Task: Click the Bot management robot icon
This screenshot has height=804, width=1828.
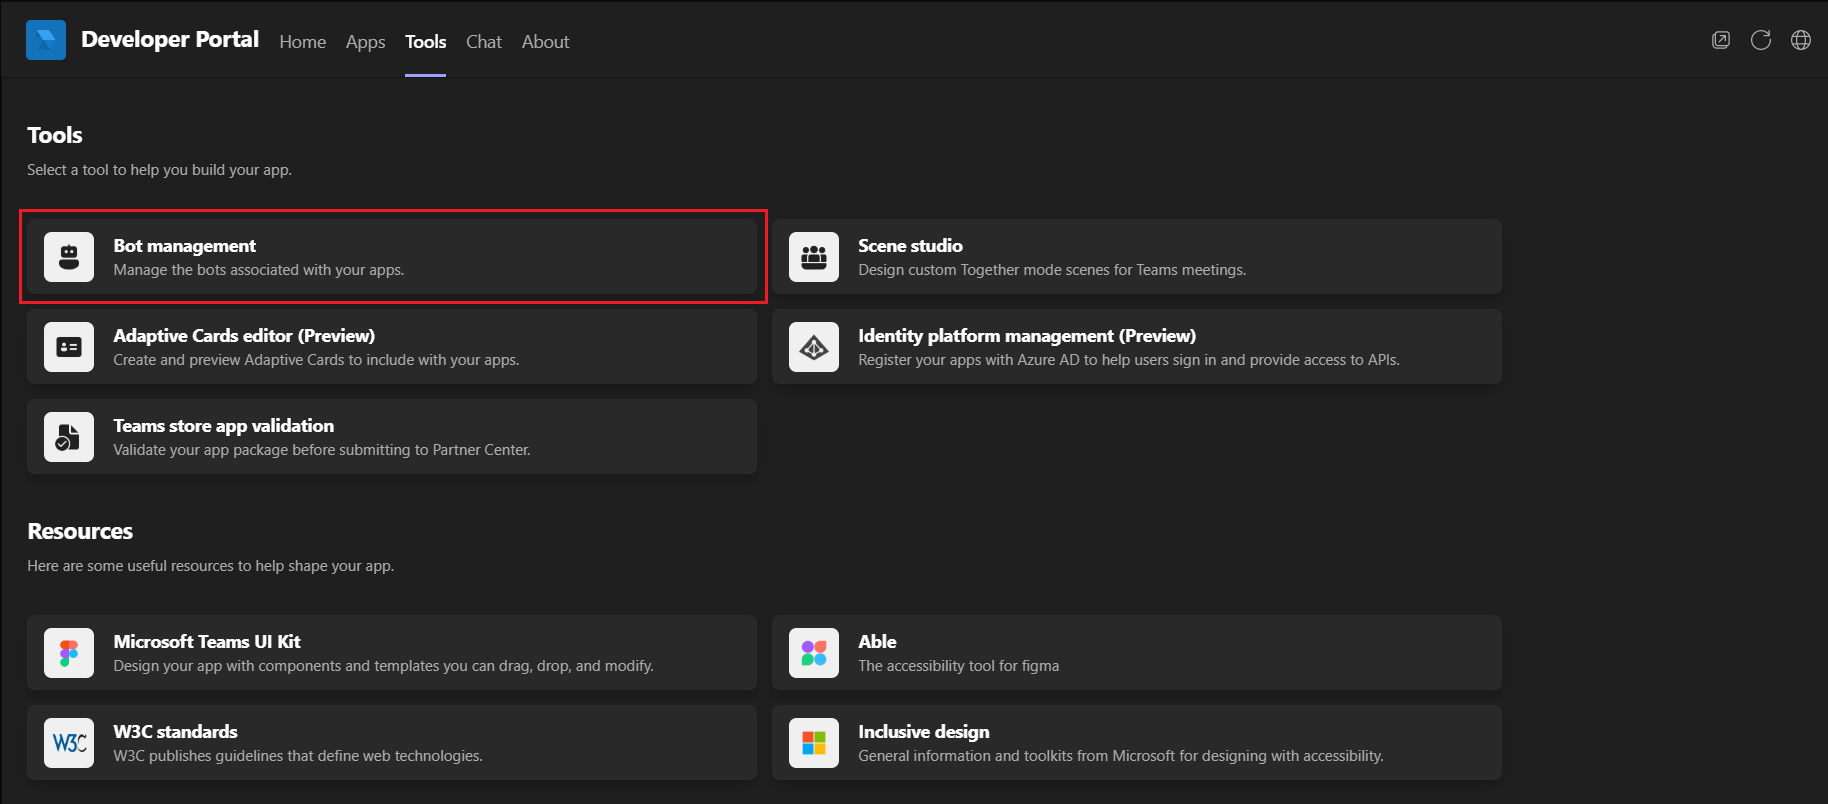Action: pyautogui.click(x=69, y=257)
